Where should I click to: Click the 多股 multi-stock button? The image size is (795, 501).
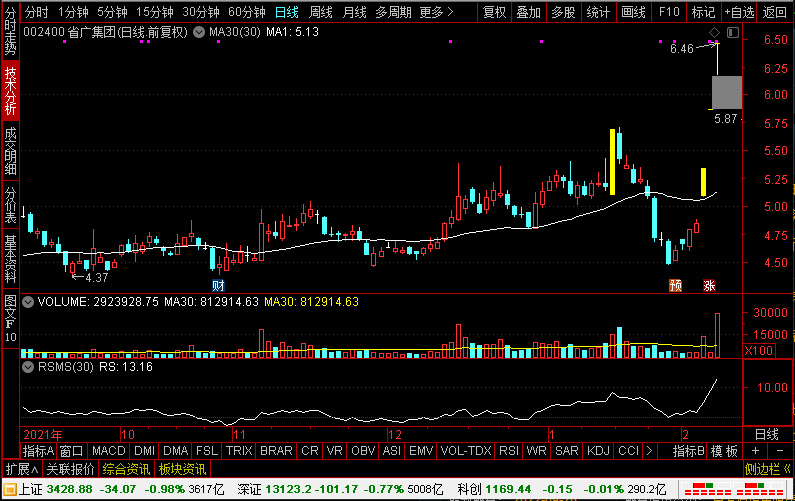click(x=563, y=12)
